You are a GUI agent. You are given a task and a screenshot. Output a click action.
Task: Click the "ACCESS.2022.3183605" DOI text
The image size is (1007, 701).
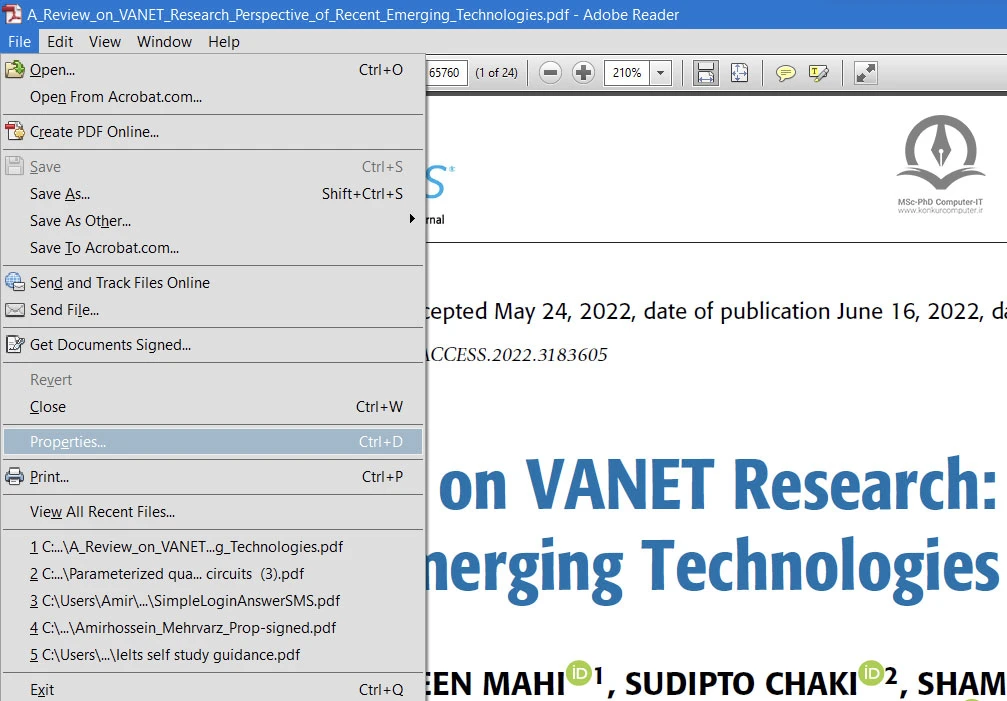click(516, 355)
